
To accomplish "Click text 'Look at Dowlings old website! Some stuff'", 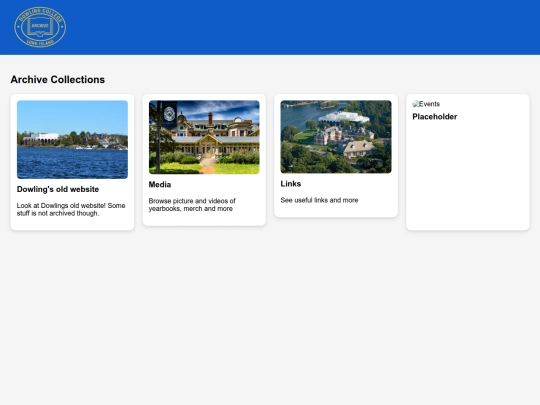I will pyautogui.click(x=71, y=209).
